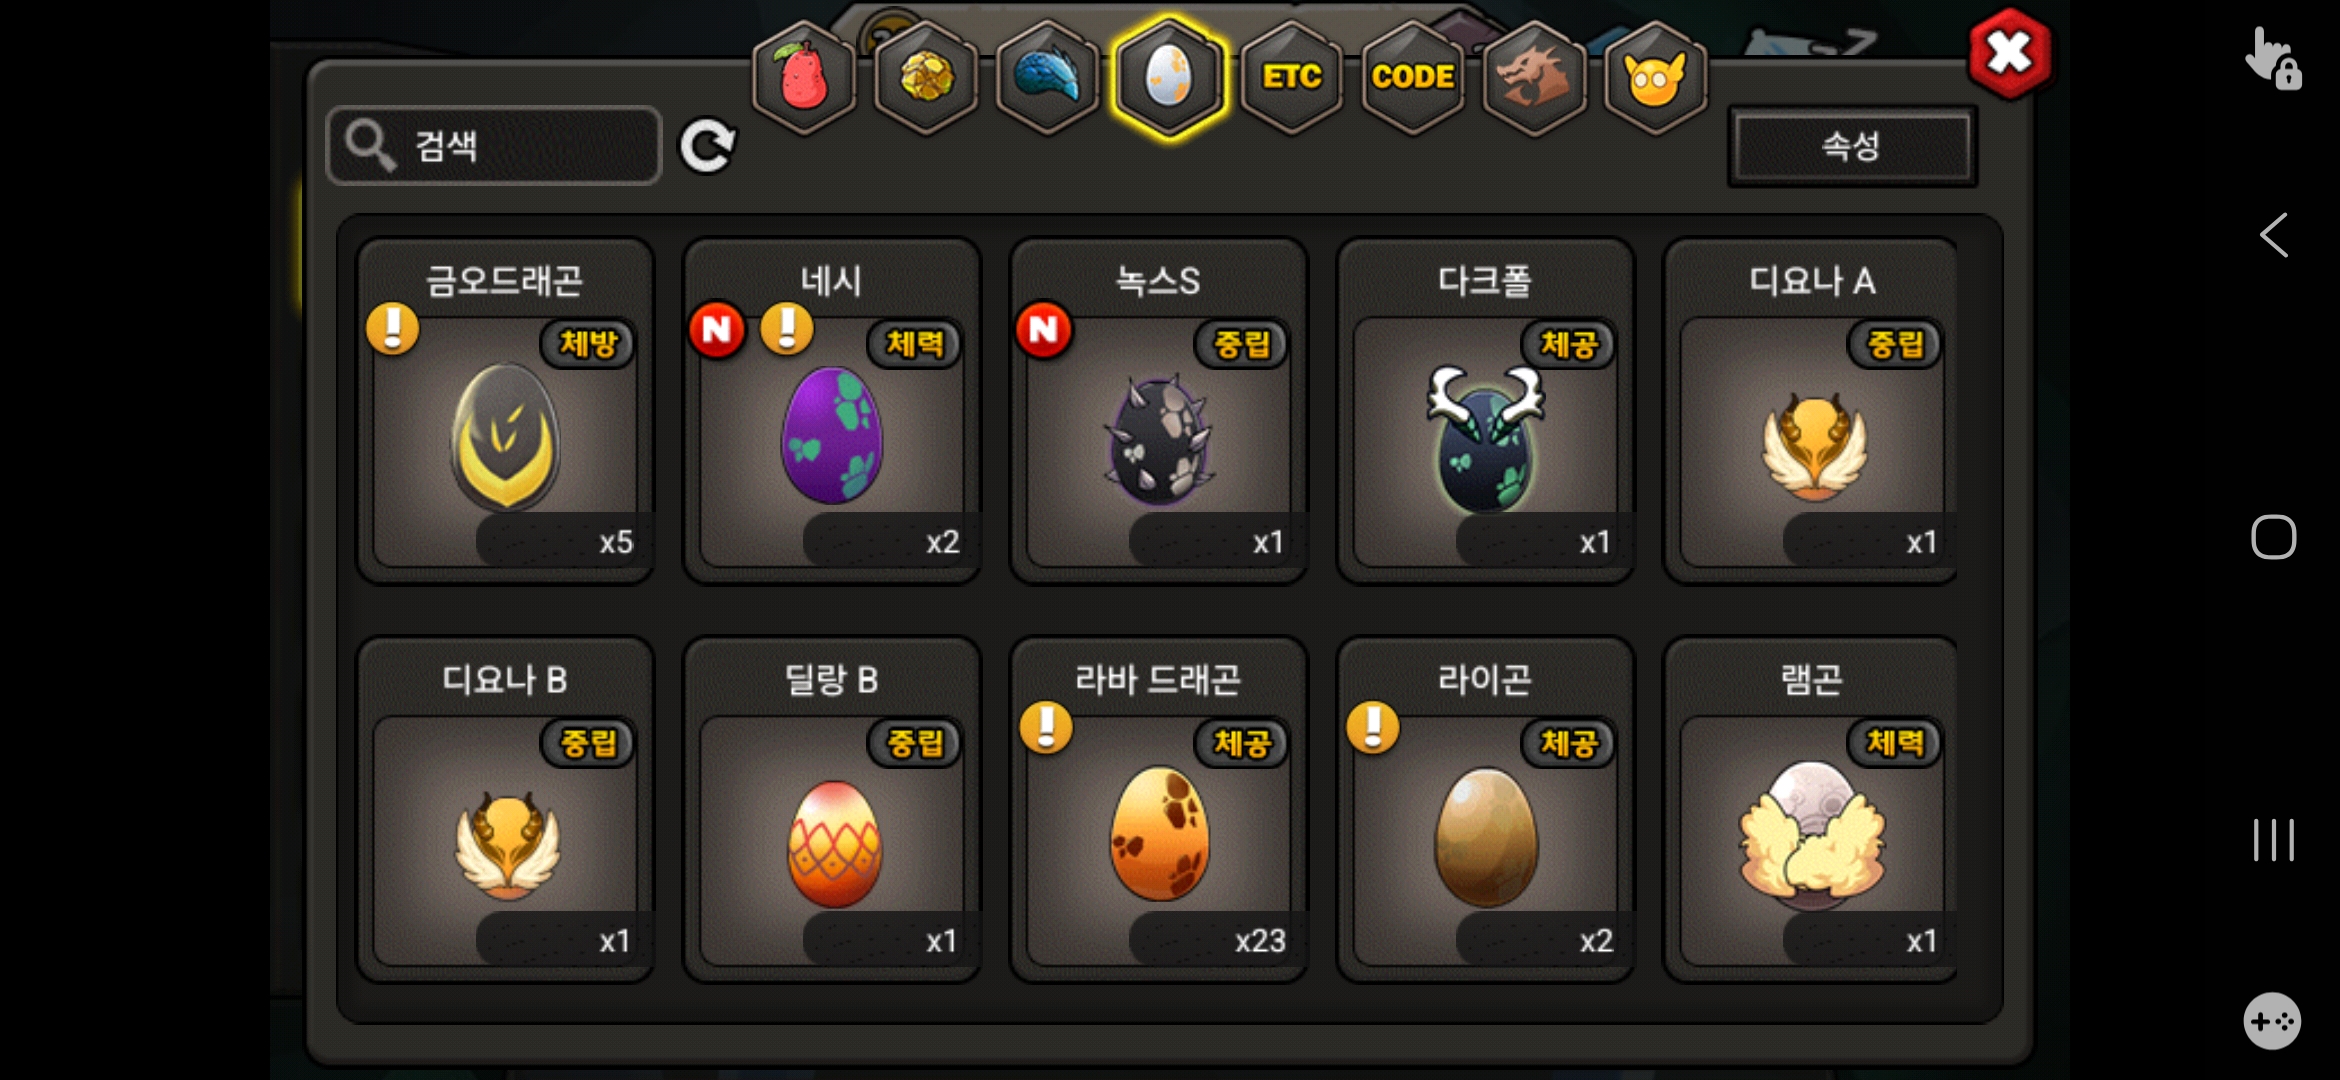Screen dimensions: 2340x1080
Task: Pick the 라바 드래곤 egg x23
Action: coord(1159,810)
